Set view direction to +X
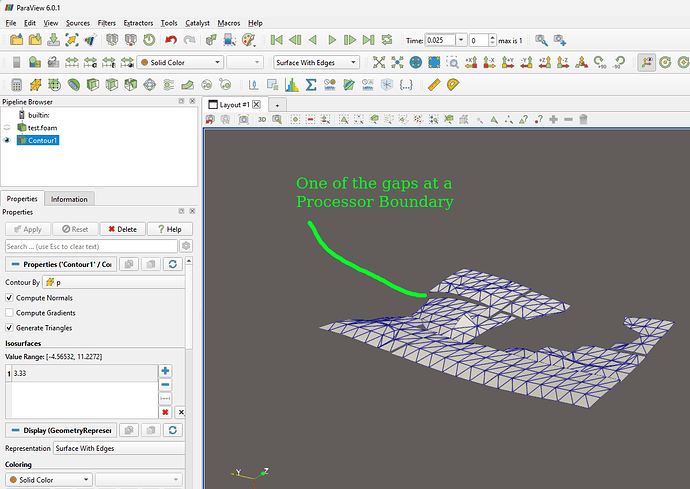The width and height of the screenshot is (690, 489). click(x=473, y=62)
